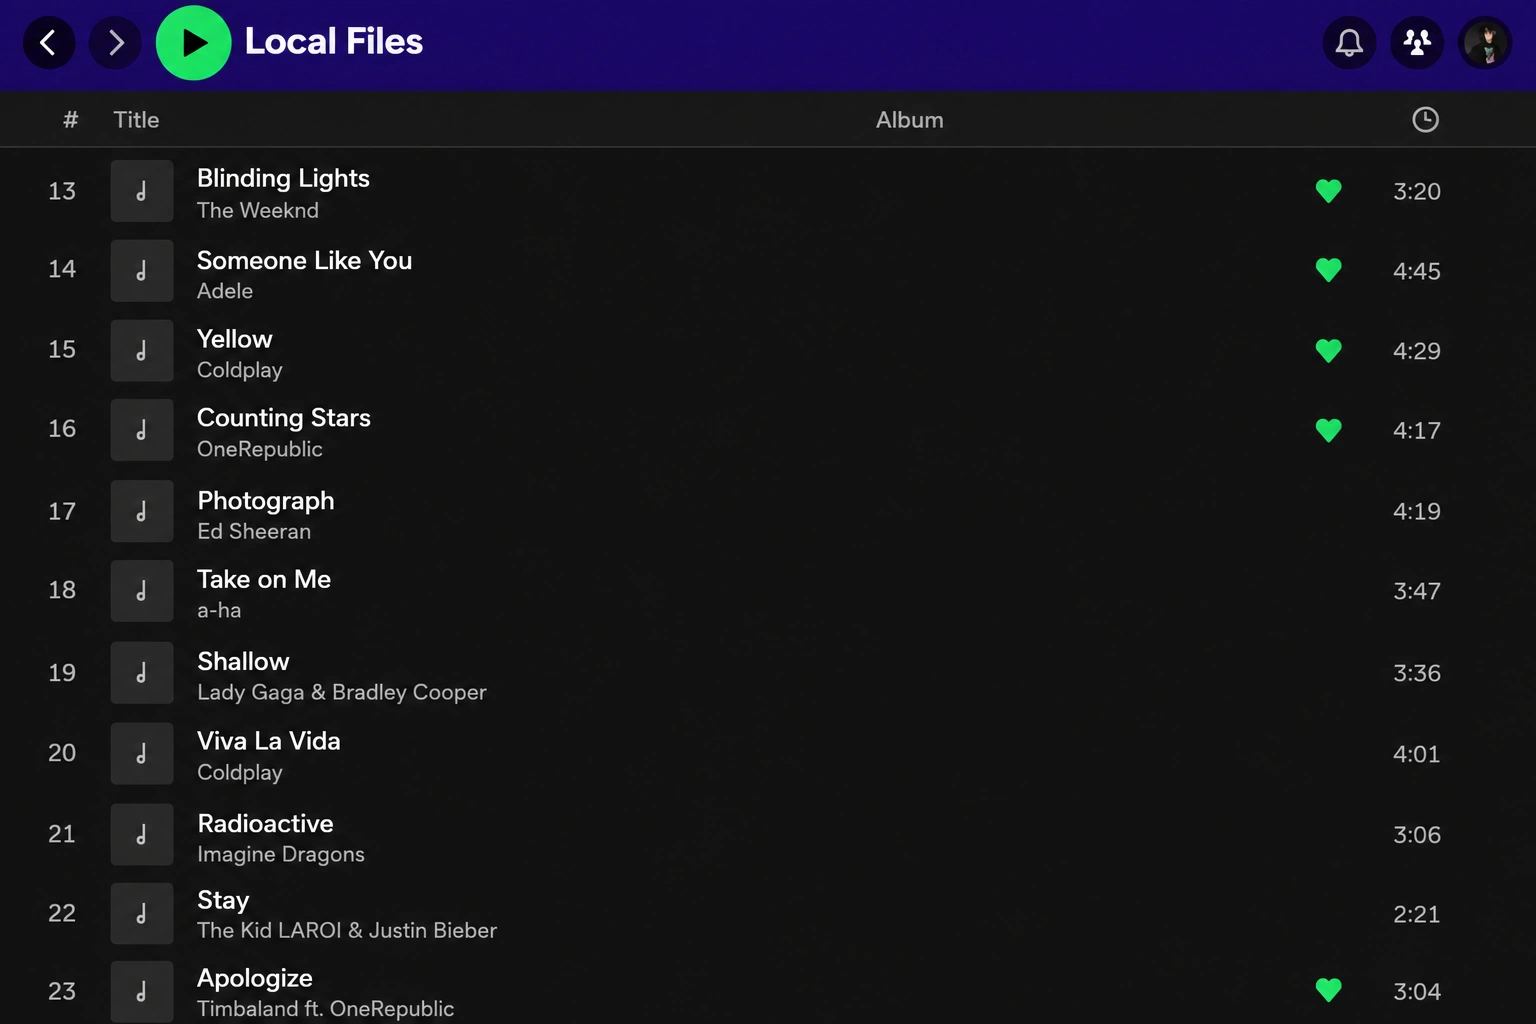Click Take on Me note thumbnail
Viewport: 1536px width, 1024px height.
[142, 591]
